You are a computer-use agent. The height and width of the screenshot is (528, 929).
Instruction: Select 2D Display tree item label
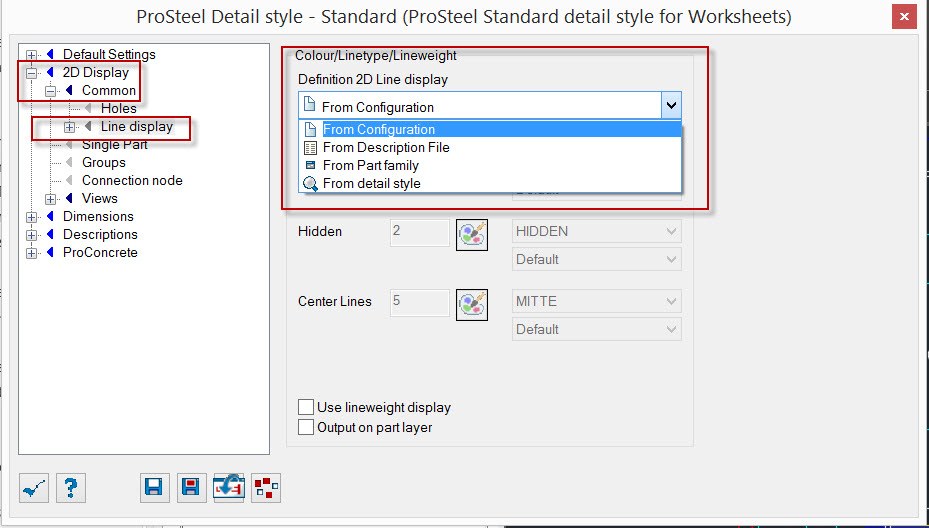click(x=96, y=72)
